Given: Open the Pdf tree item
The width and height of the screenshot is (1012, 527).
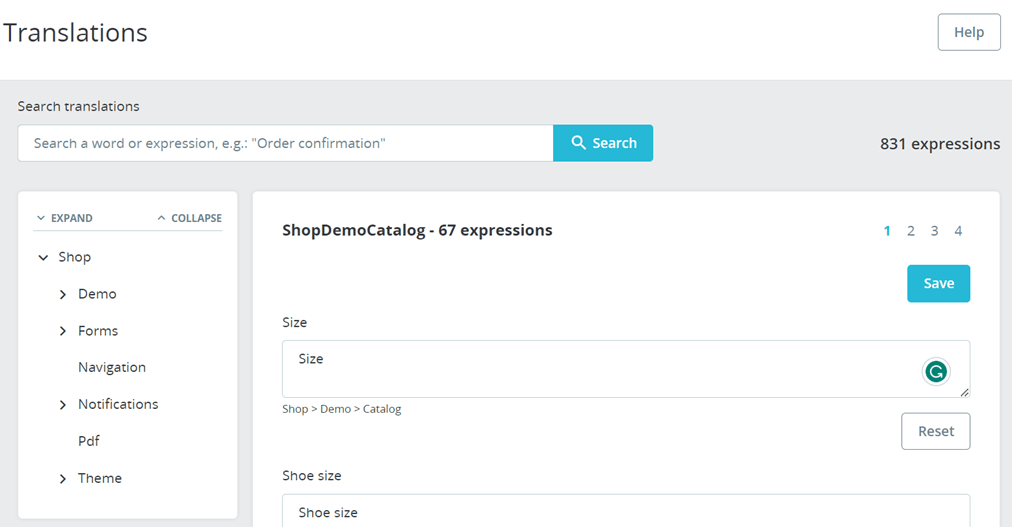Looking at the screenshot, I should tap(88, 441).
